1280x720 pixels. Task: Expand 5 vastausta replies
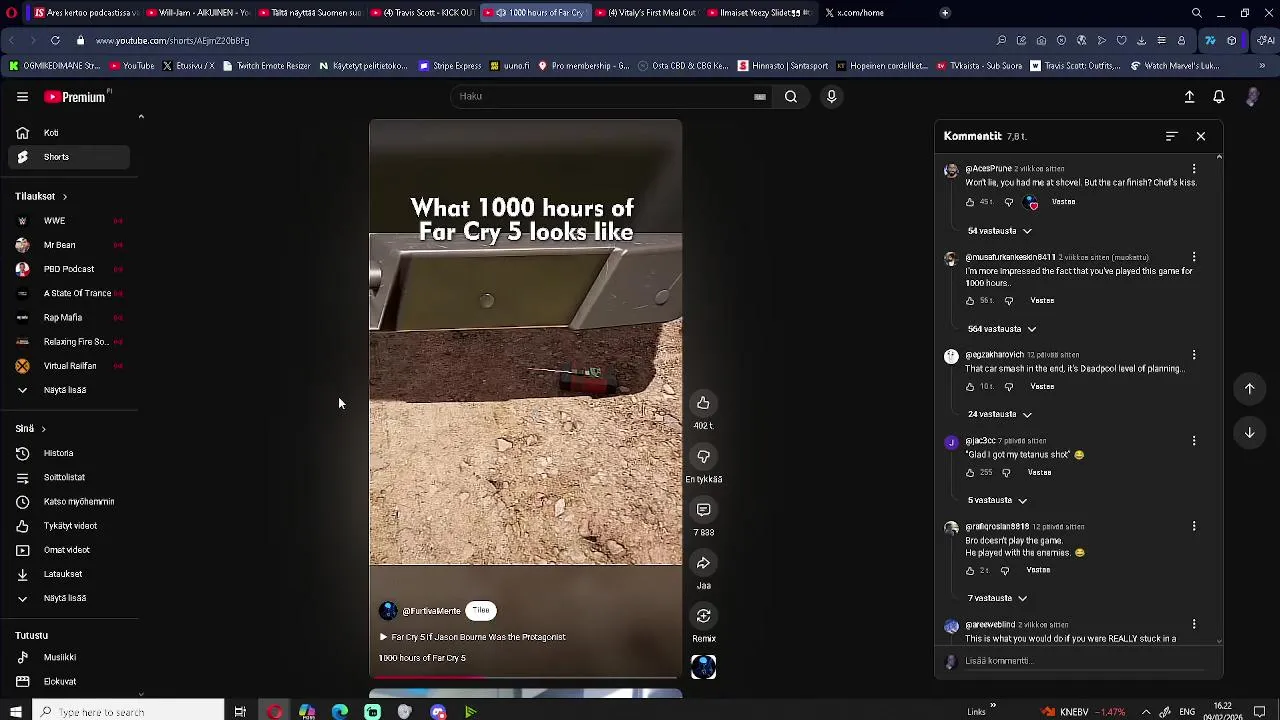[996, 500]
